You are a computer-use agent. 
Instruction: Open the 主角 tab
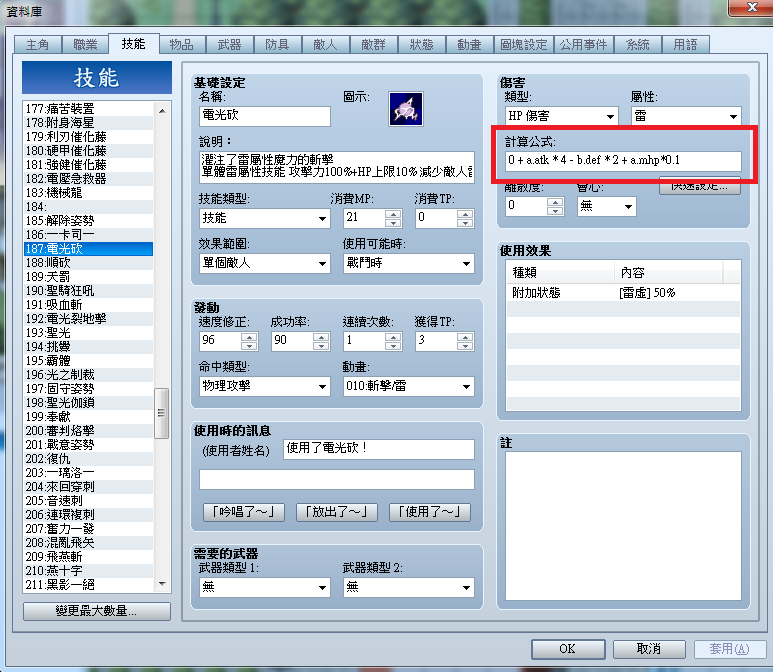pos(37,45)
